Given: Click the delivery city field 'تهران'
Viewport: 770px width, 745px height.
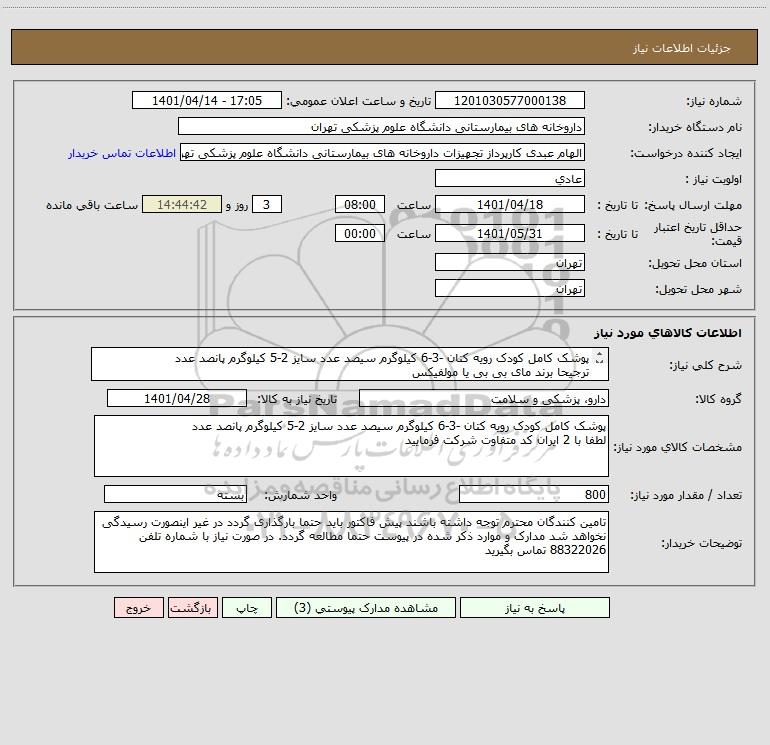Looking at the screenshot, I should point(510,288).
